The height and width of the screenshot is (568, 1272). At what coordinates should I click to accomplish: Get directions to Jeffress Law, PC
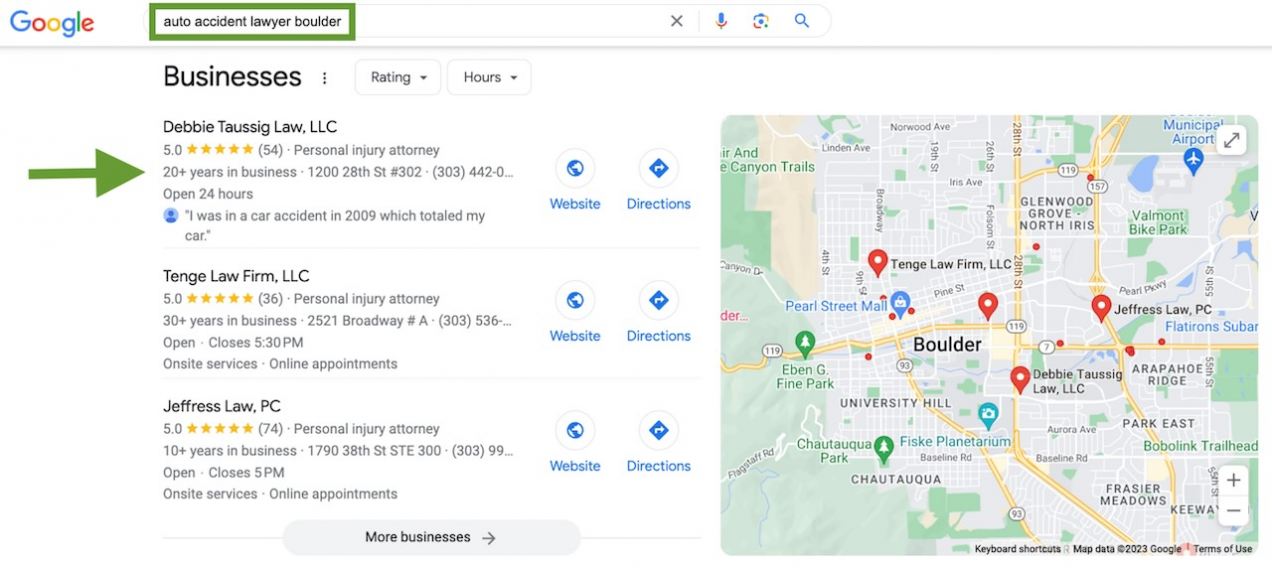click(658, 430)
